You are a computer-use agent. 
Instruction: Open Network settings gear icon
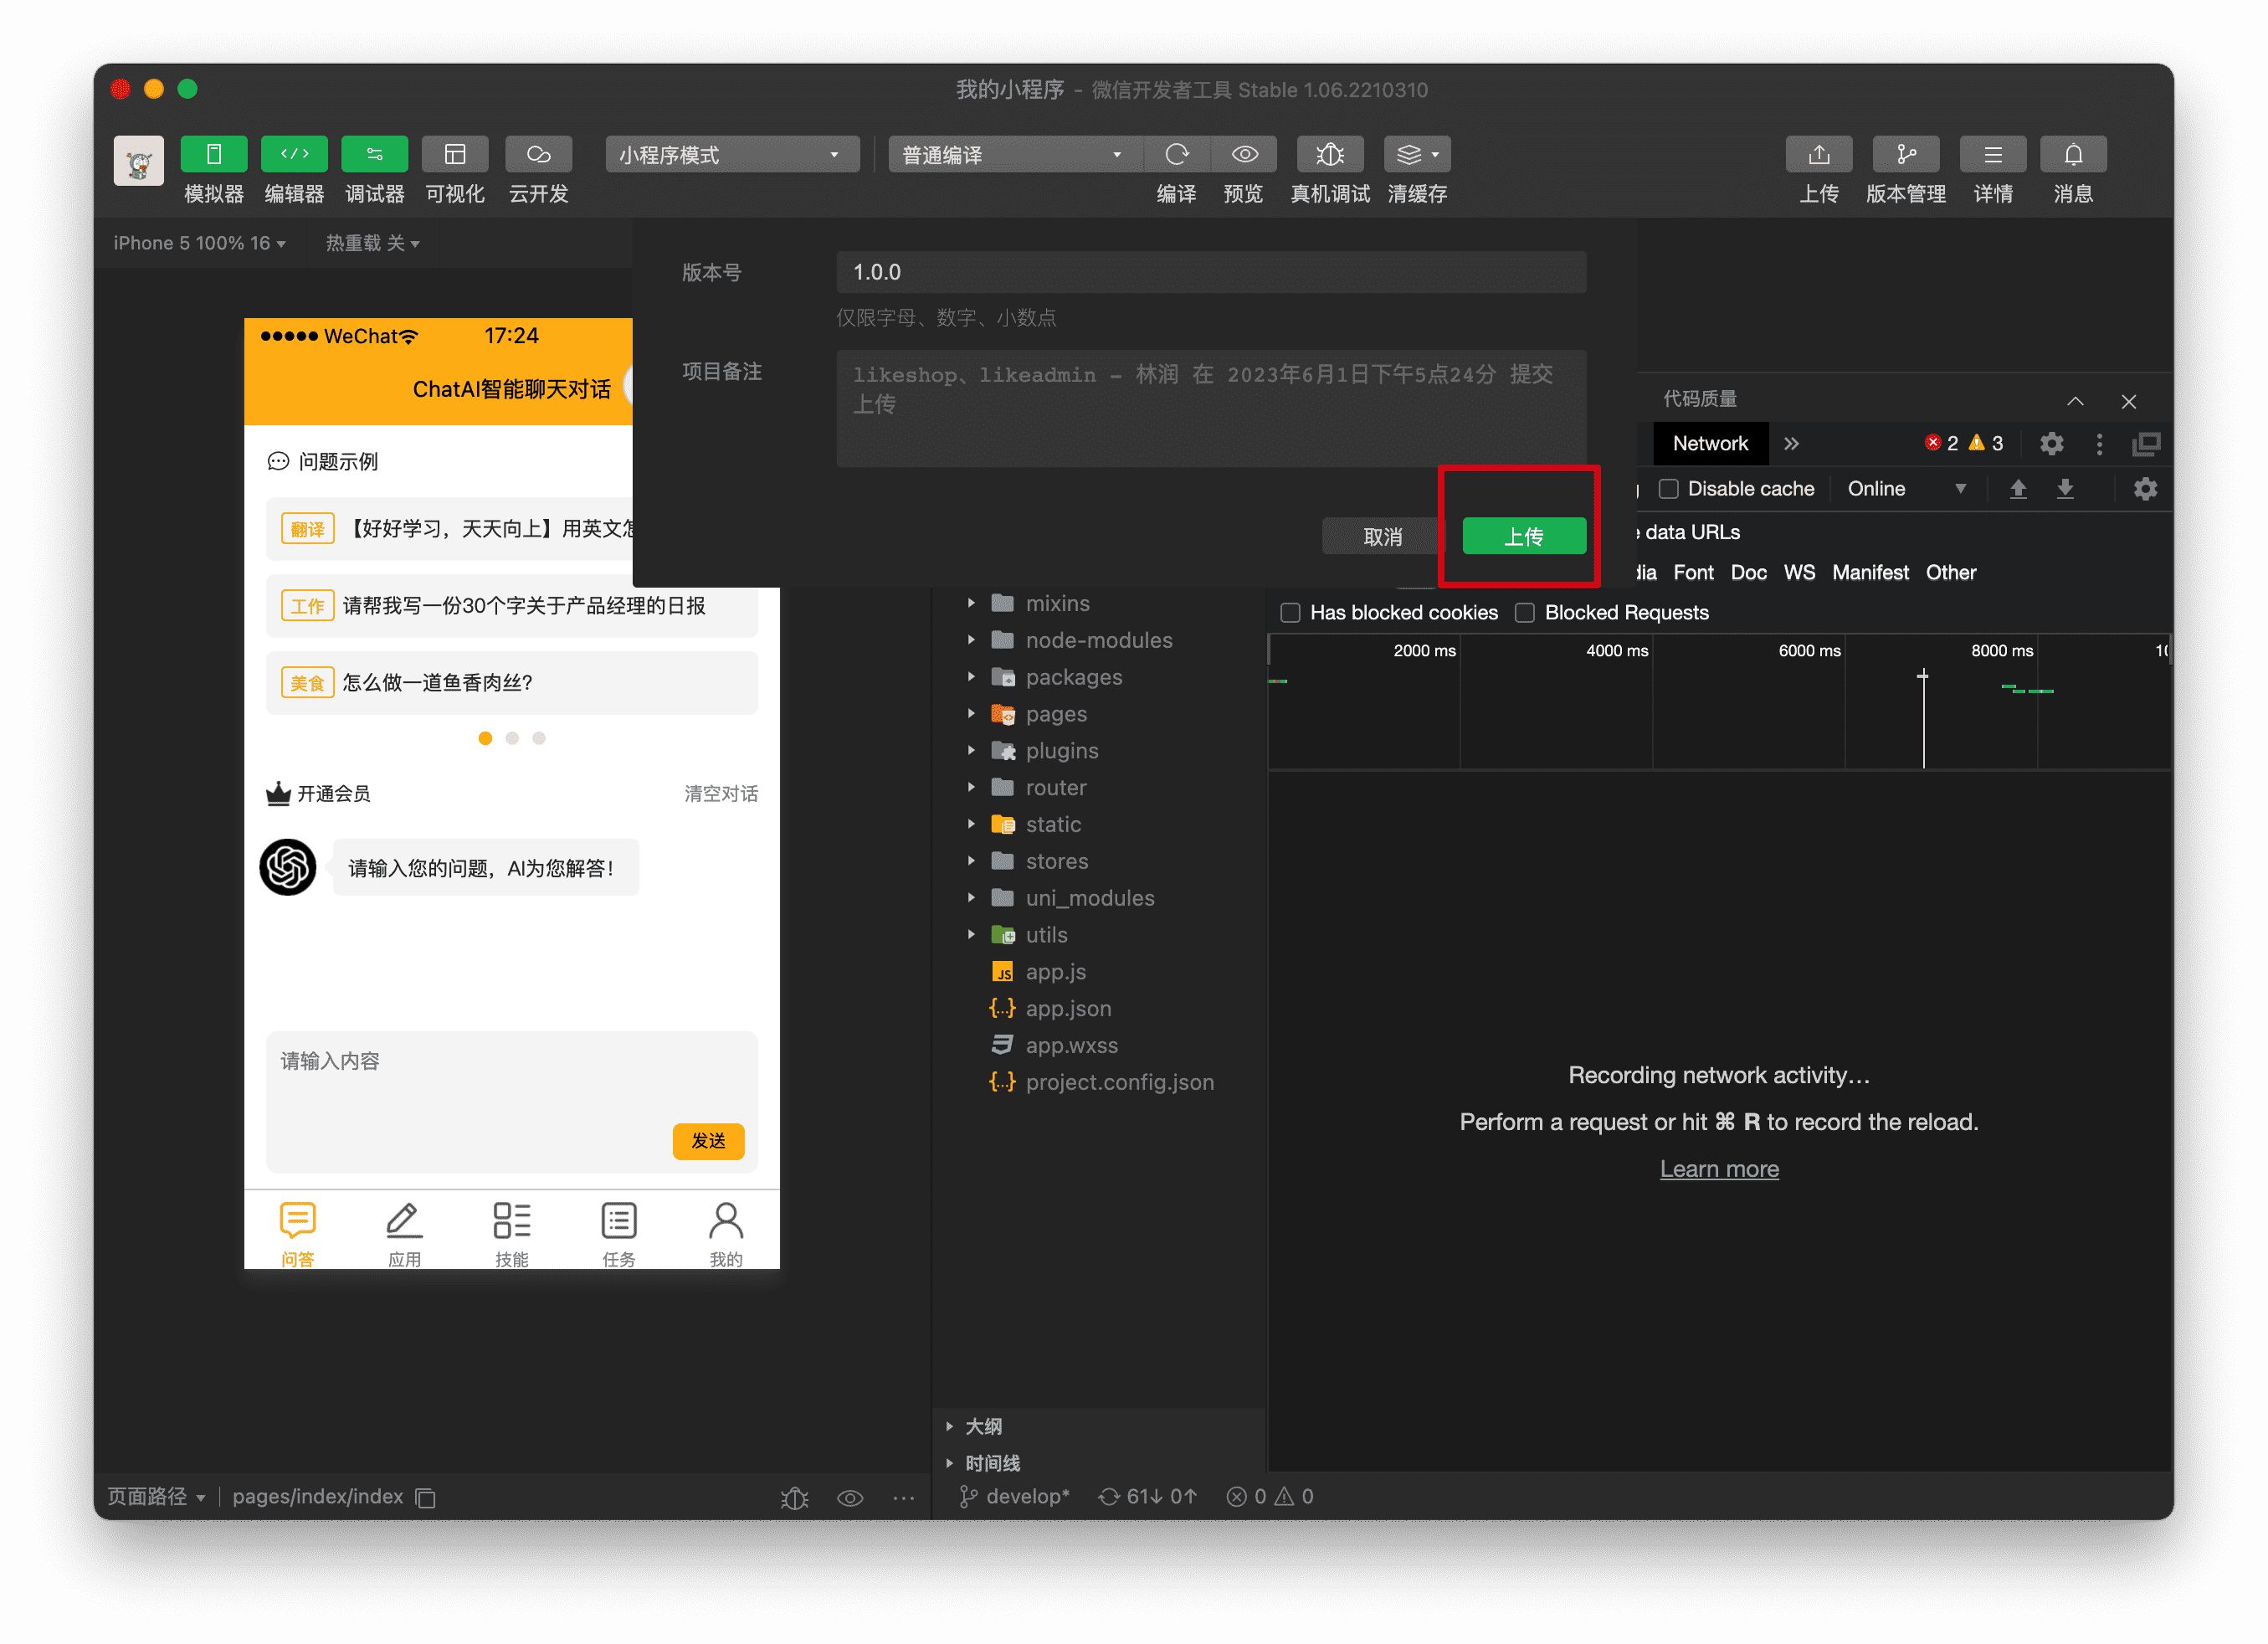point(2145,489)
